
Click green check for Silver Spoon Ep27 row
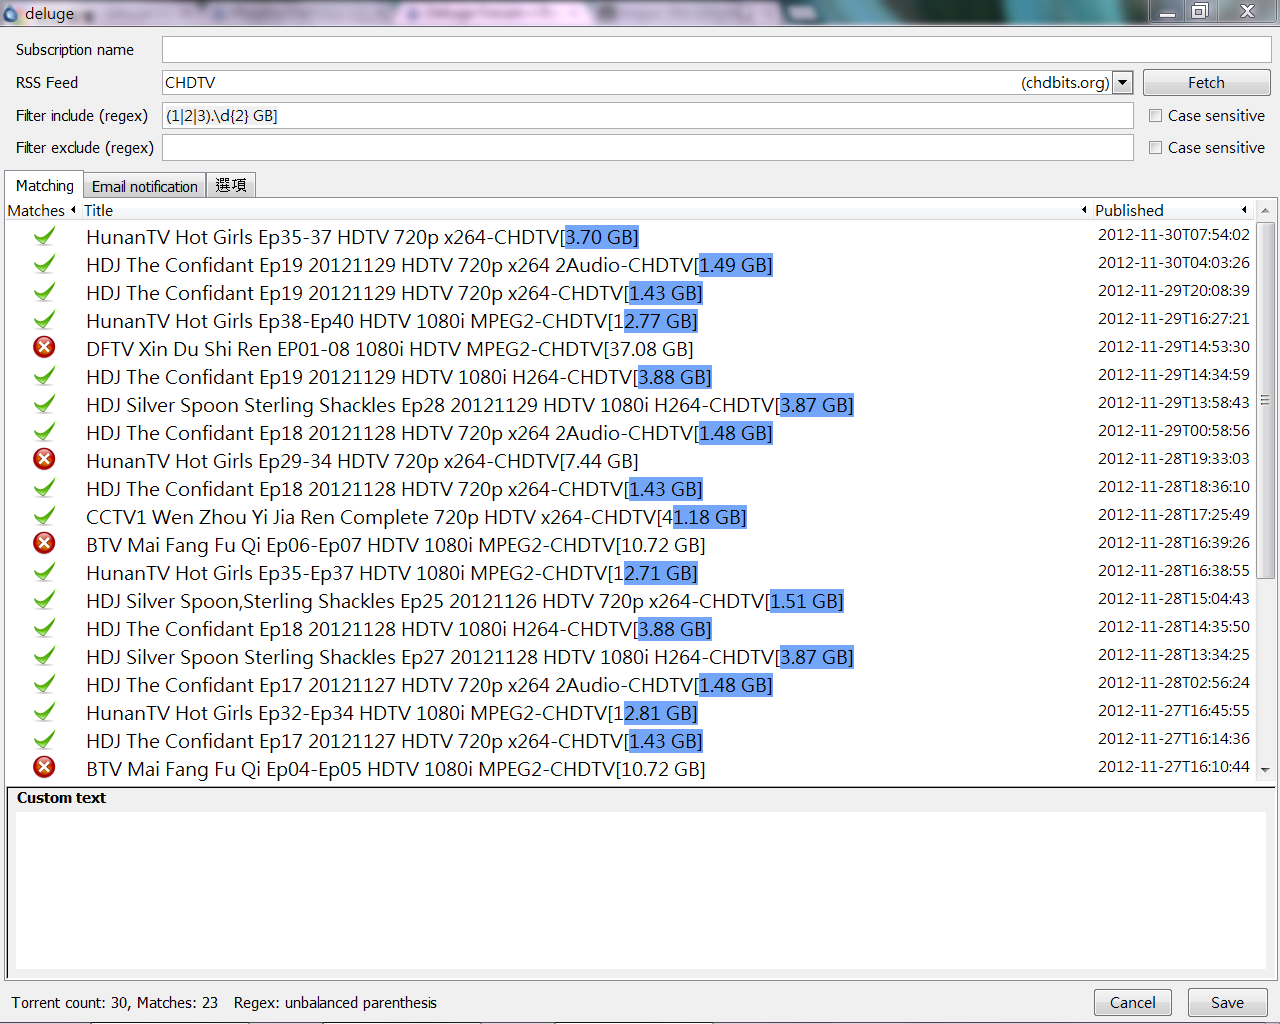point(44,656)
